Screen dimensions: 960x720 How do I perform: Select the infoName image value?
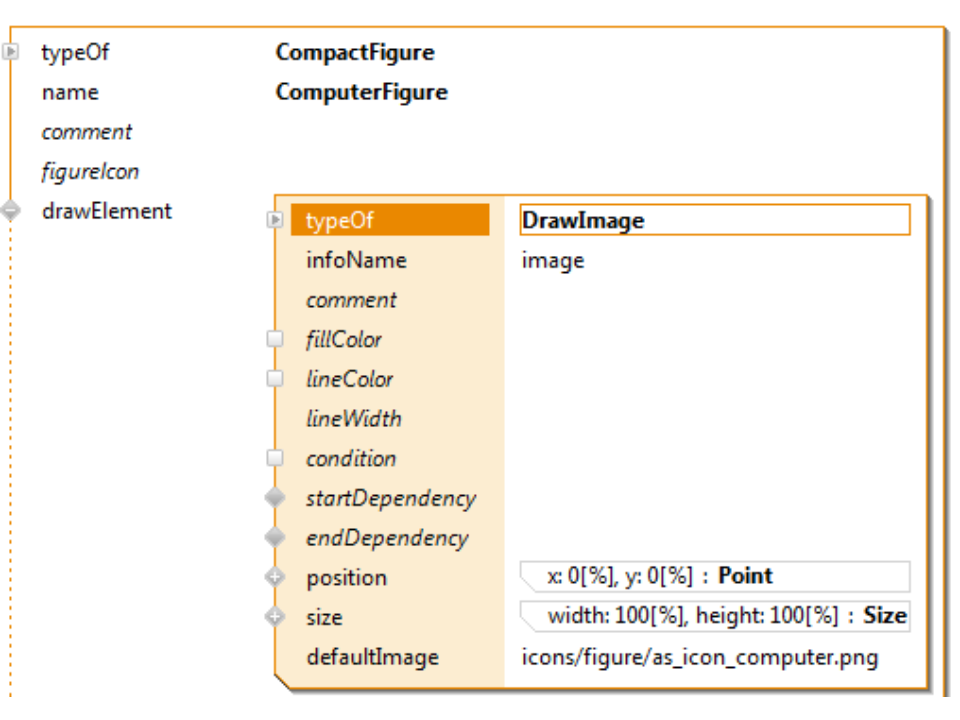click(553, 261)
